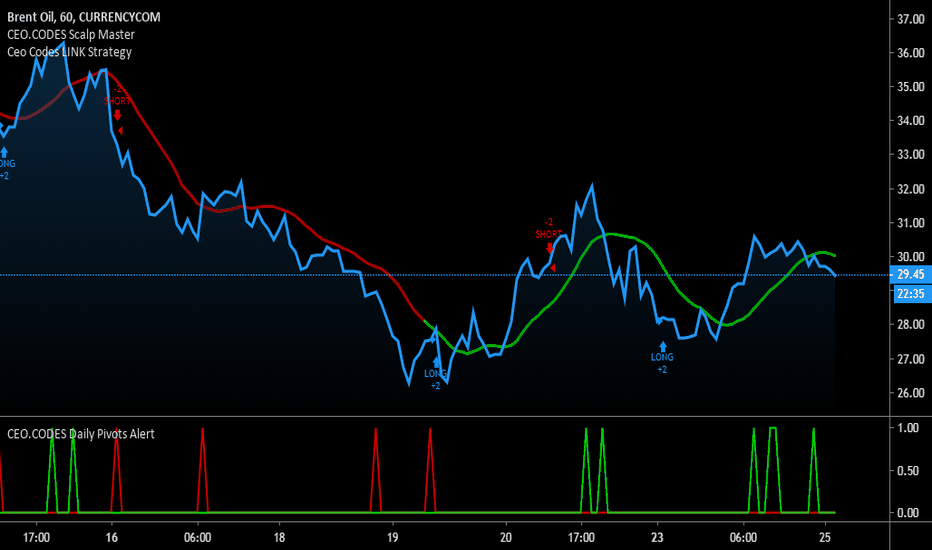932x550 pixels.
Task: Click the 33.00 price axis label
Action: [x=911, y=155]
